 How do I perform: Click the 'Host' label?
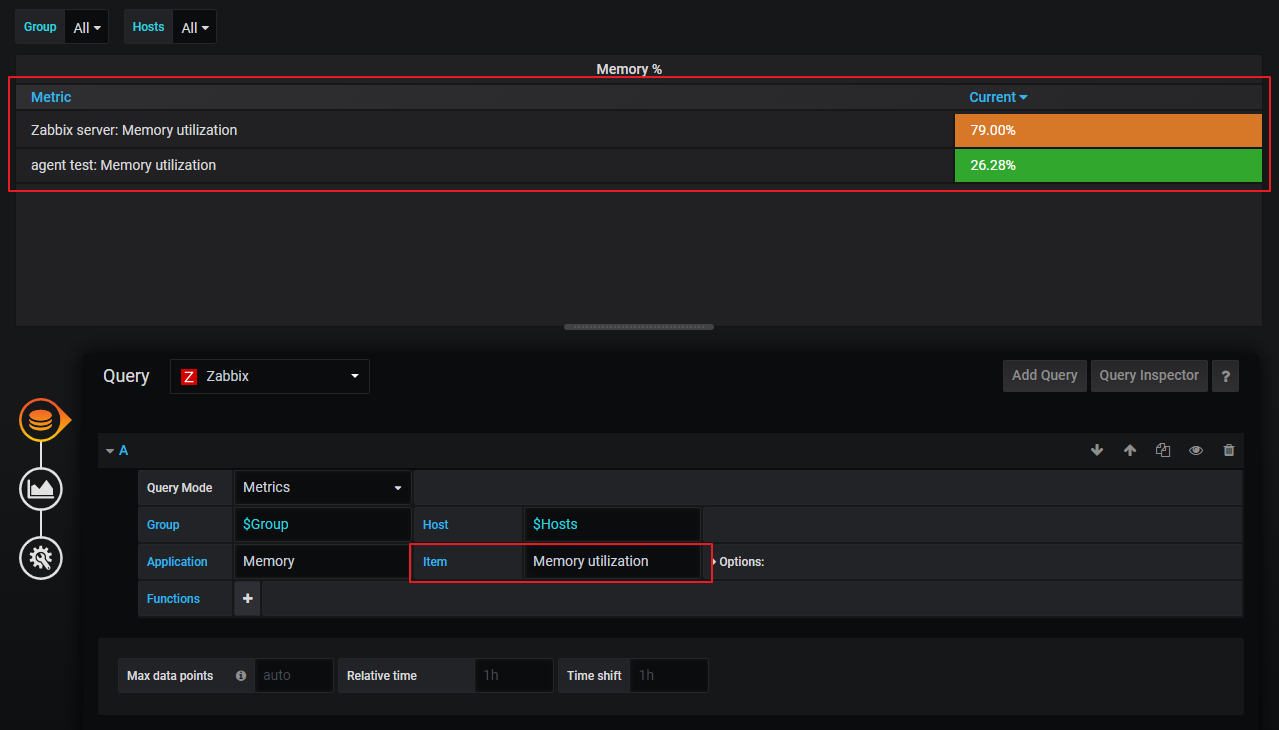point(436,525)
